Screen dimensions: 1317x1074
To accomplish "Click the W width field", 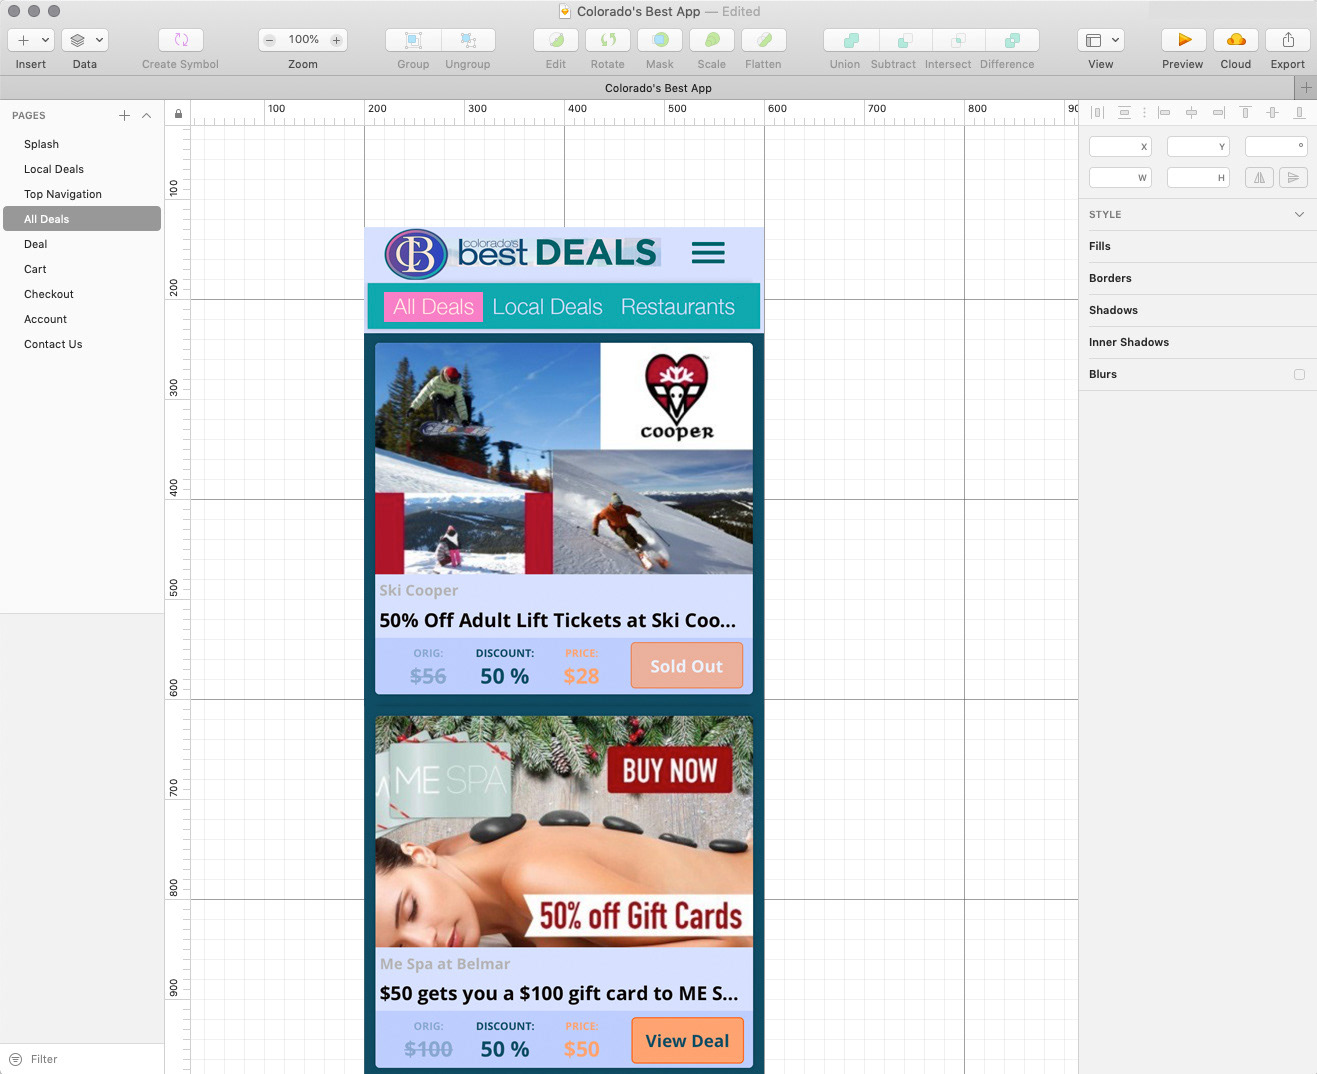I will [1120, 178].
